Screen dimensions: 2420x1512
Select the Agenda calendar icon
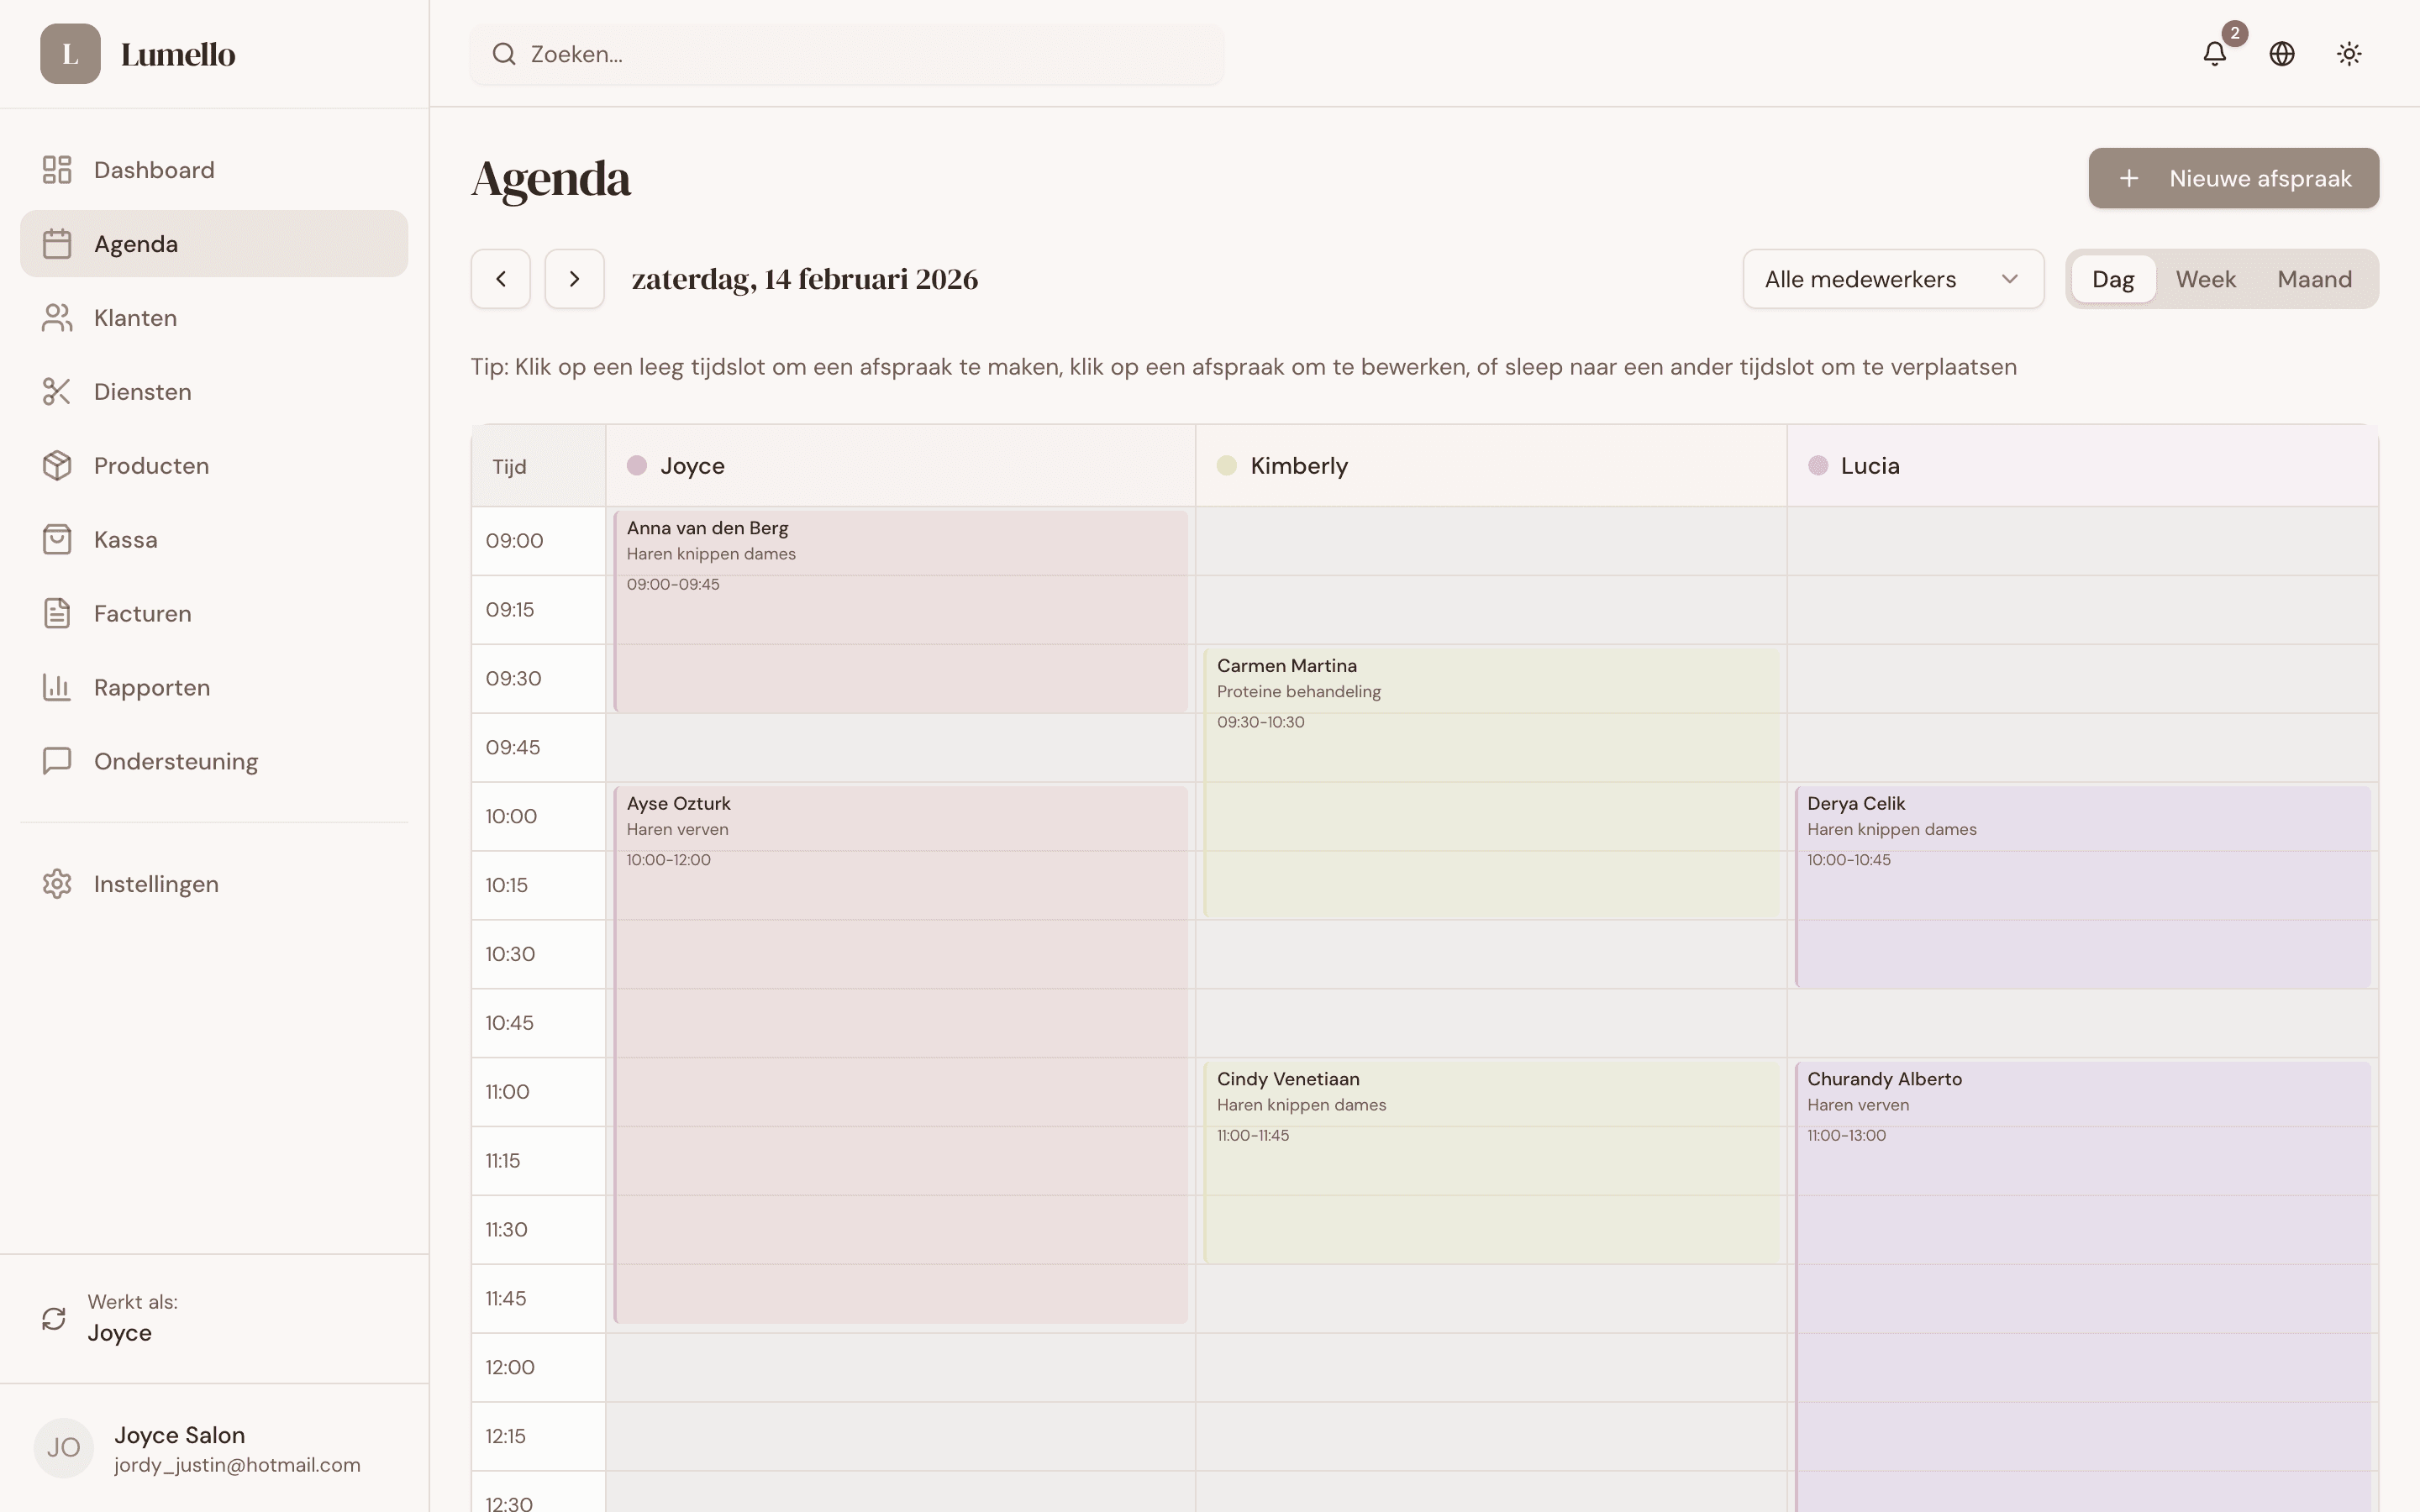click(57, 243)
